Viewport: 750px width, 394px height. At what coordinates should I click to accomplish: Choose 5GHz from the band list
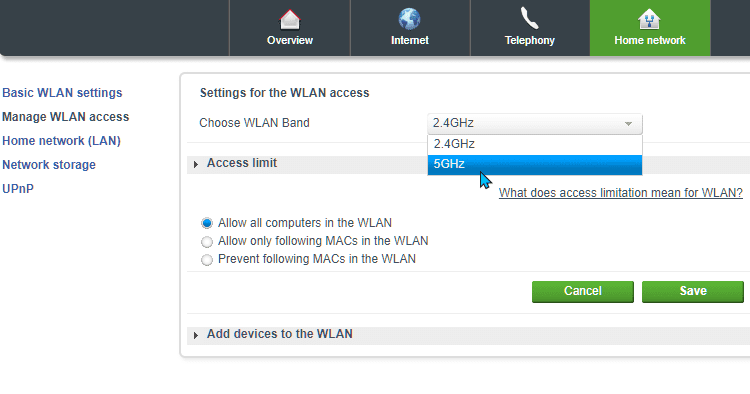coord(535,164)
